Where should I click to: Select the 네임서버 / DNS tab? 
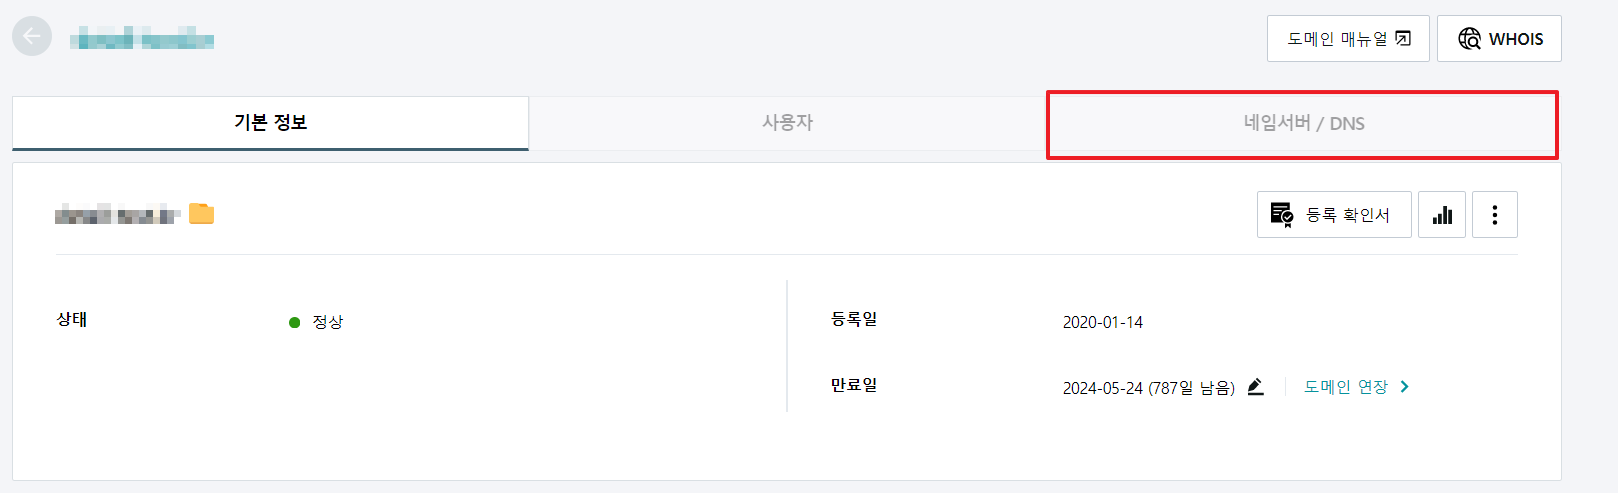1303,124
